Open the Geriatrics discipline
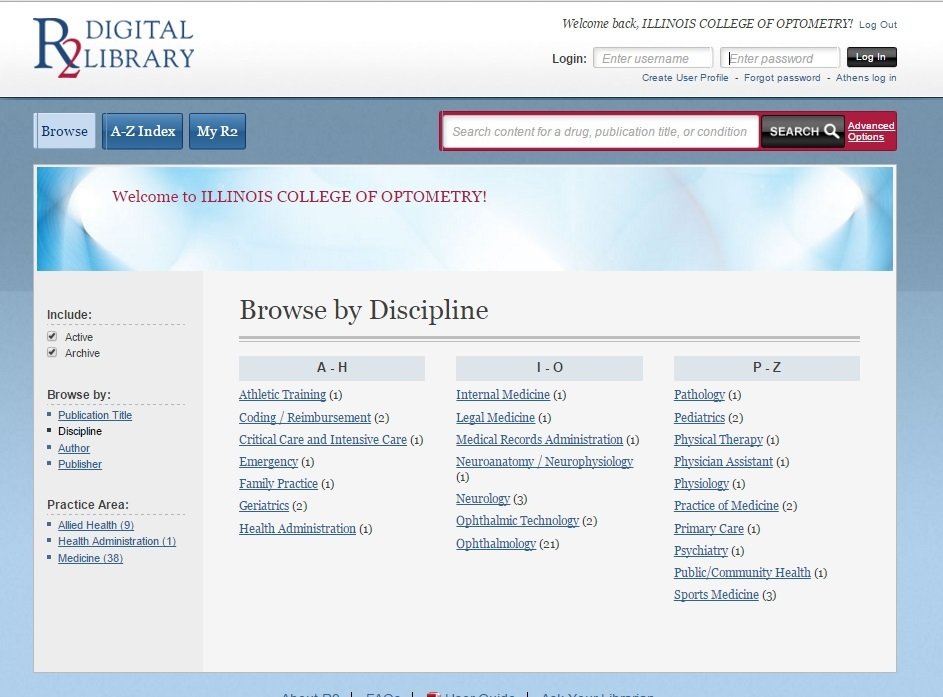 click(264, 506)
